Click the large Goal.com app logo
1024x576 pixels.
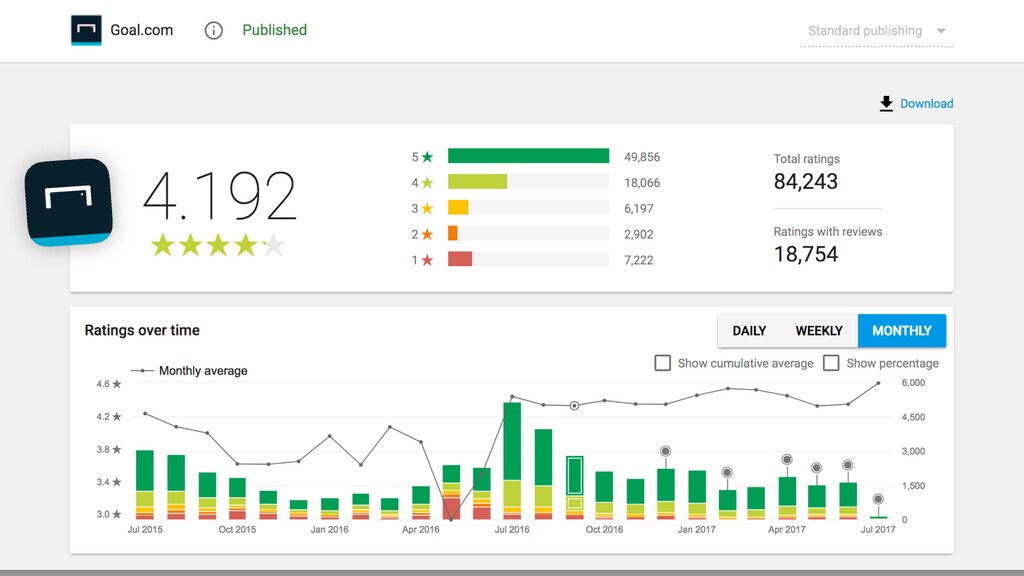point(69,202)
